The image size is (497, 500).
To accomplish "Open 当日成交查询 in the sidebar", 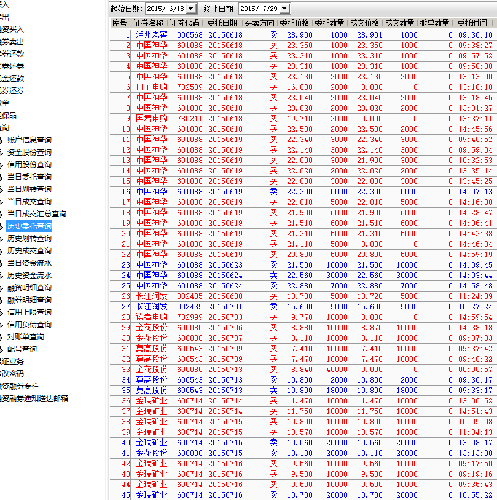I will click(x=29, y=201).
